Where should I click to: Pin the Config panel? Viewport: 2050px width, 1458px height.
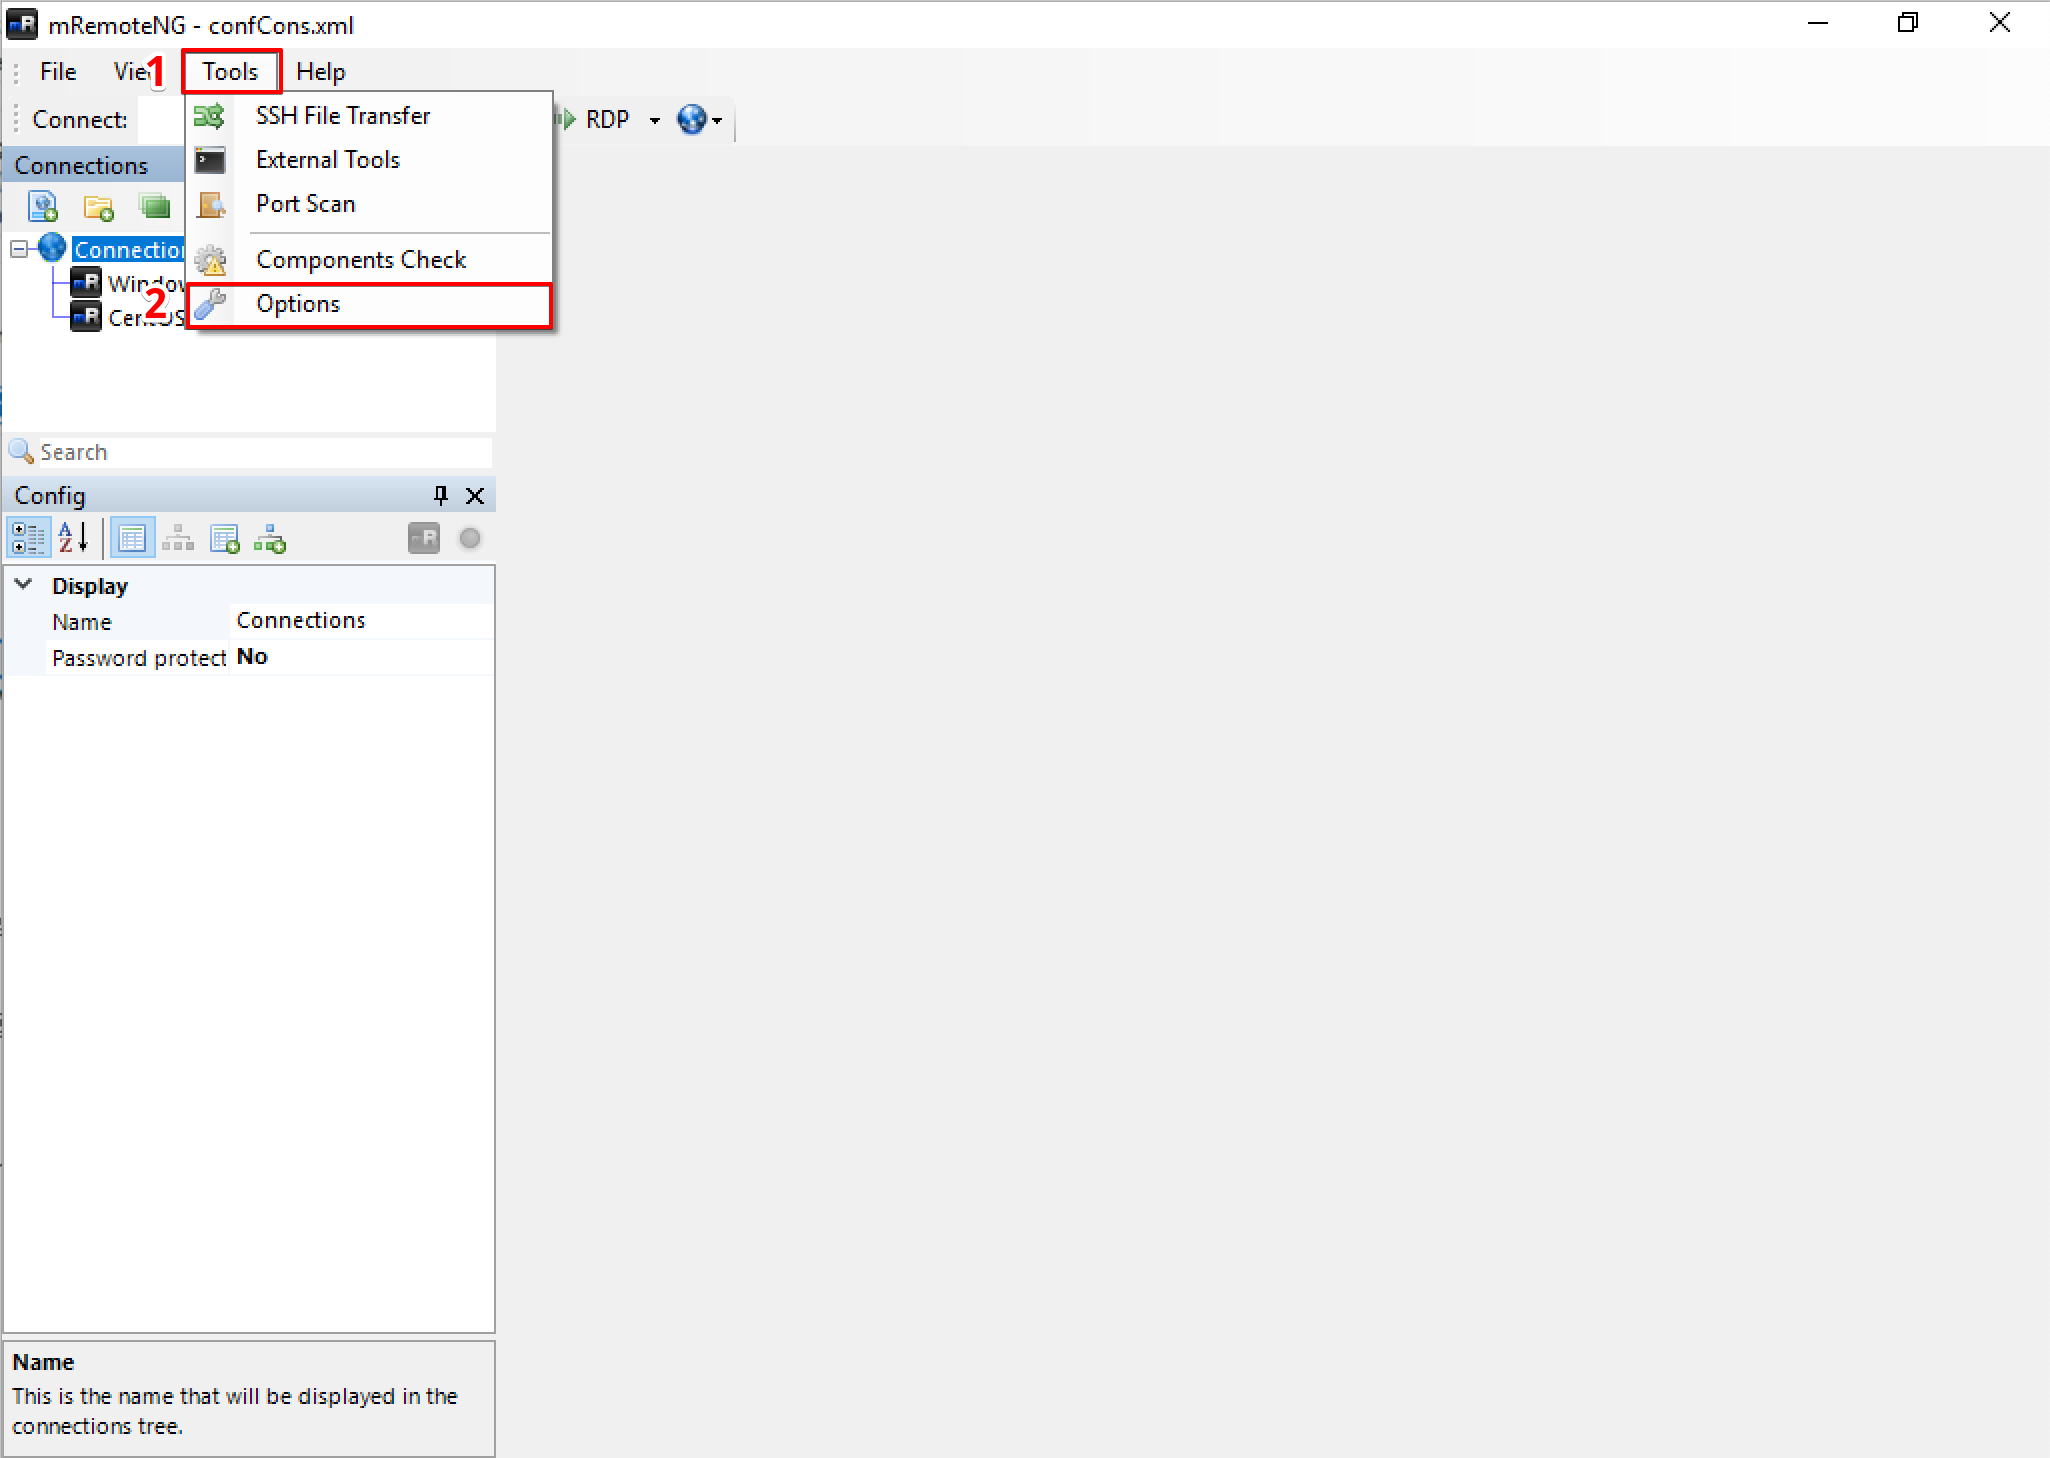point(440,495)
